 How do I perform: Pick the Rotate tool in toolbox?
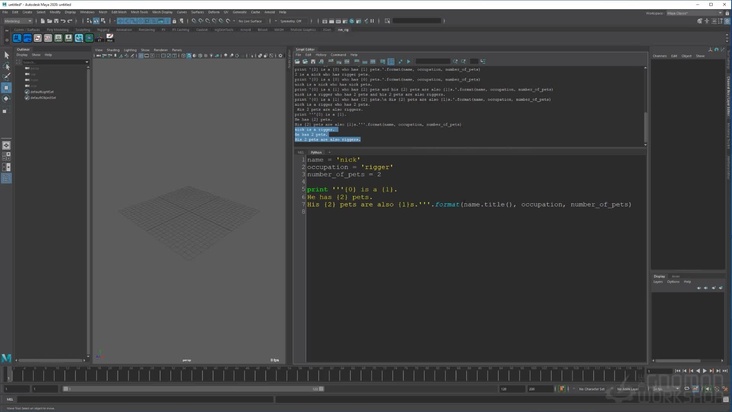7,98
